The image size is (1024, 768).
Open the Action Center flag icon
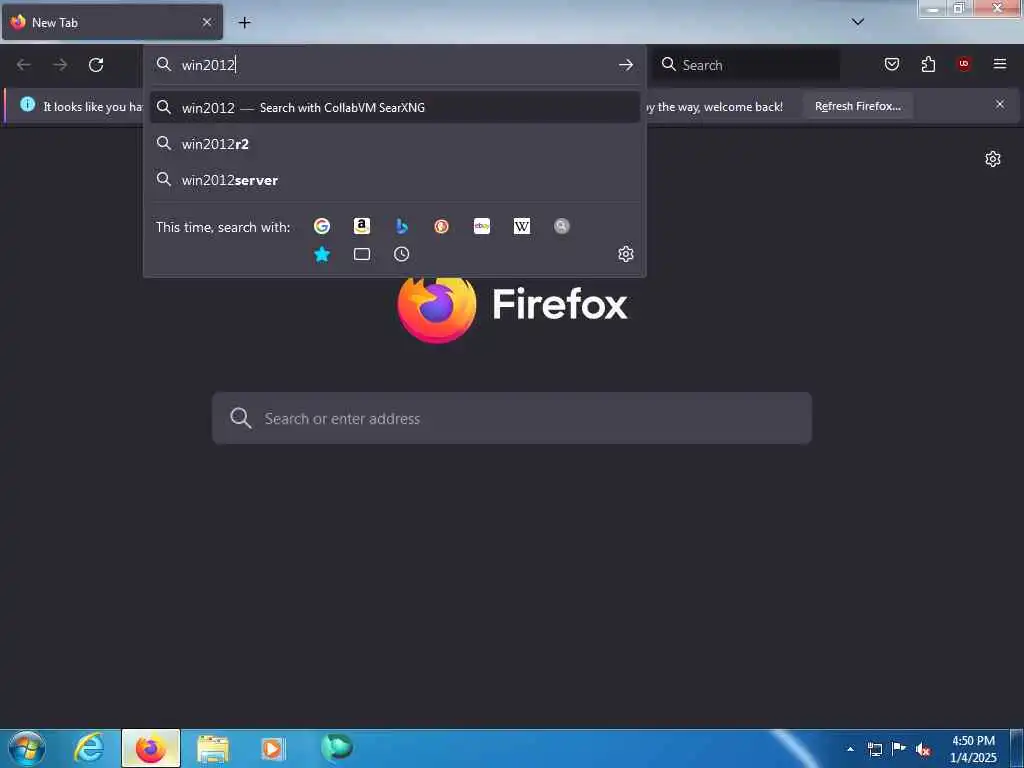point(899,749)
